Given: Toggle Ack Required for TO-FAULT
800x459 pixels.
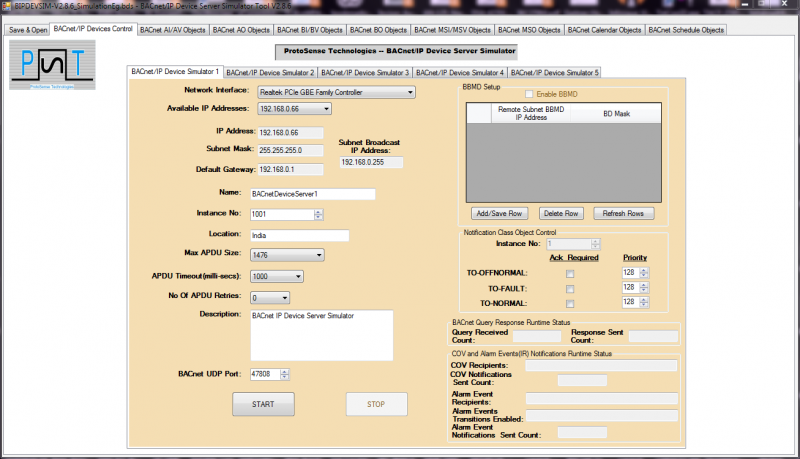Looking at the screenshot, I should coord(569,287).
